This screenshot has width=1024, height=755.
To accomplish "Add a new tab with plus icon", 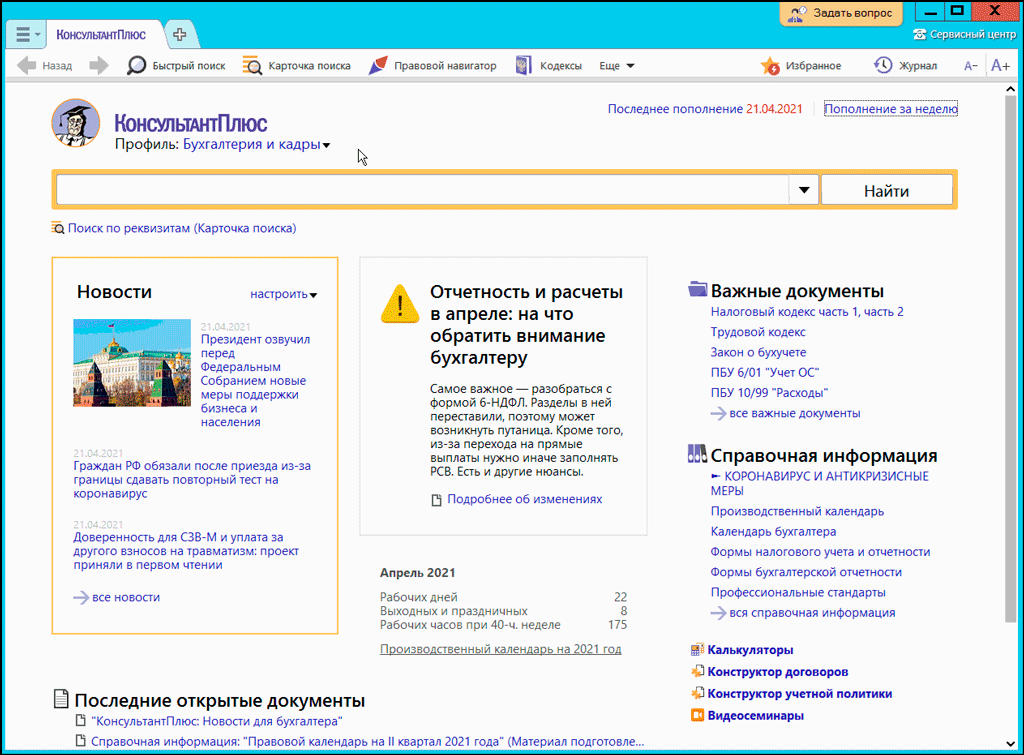I will [x=180, y=34].
